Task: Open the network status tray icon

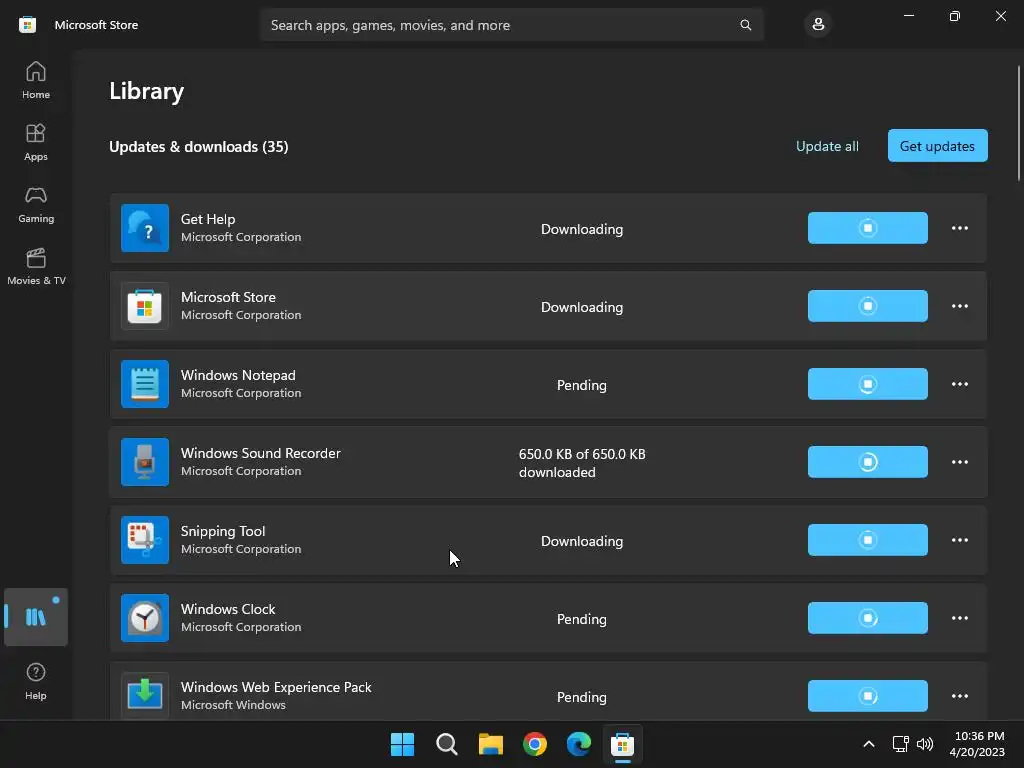Action: click(x=901, y=744)
